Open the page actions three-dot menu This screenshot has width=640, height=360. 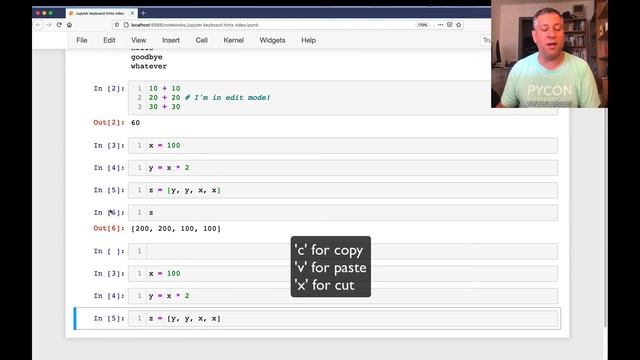pyautogui.click(x=440, y=25)
